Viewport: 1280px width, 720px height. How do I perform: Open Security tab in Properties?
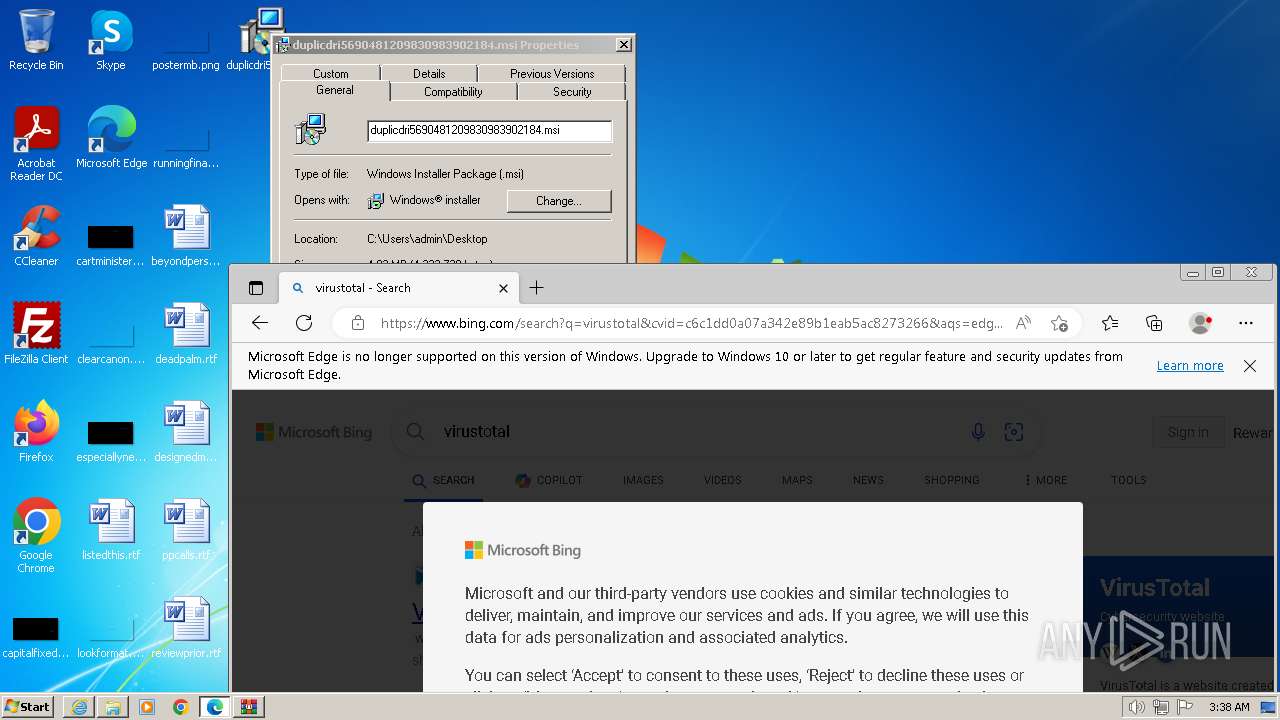pos(572,91)
